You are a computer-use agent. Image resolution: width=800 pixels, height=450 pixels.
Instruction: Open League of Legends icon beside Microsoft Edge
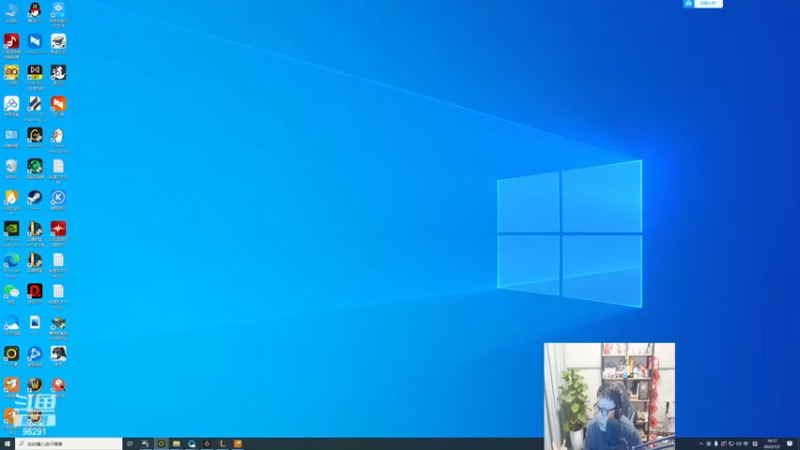coord(35,261)
